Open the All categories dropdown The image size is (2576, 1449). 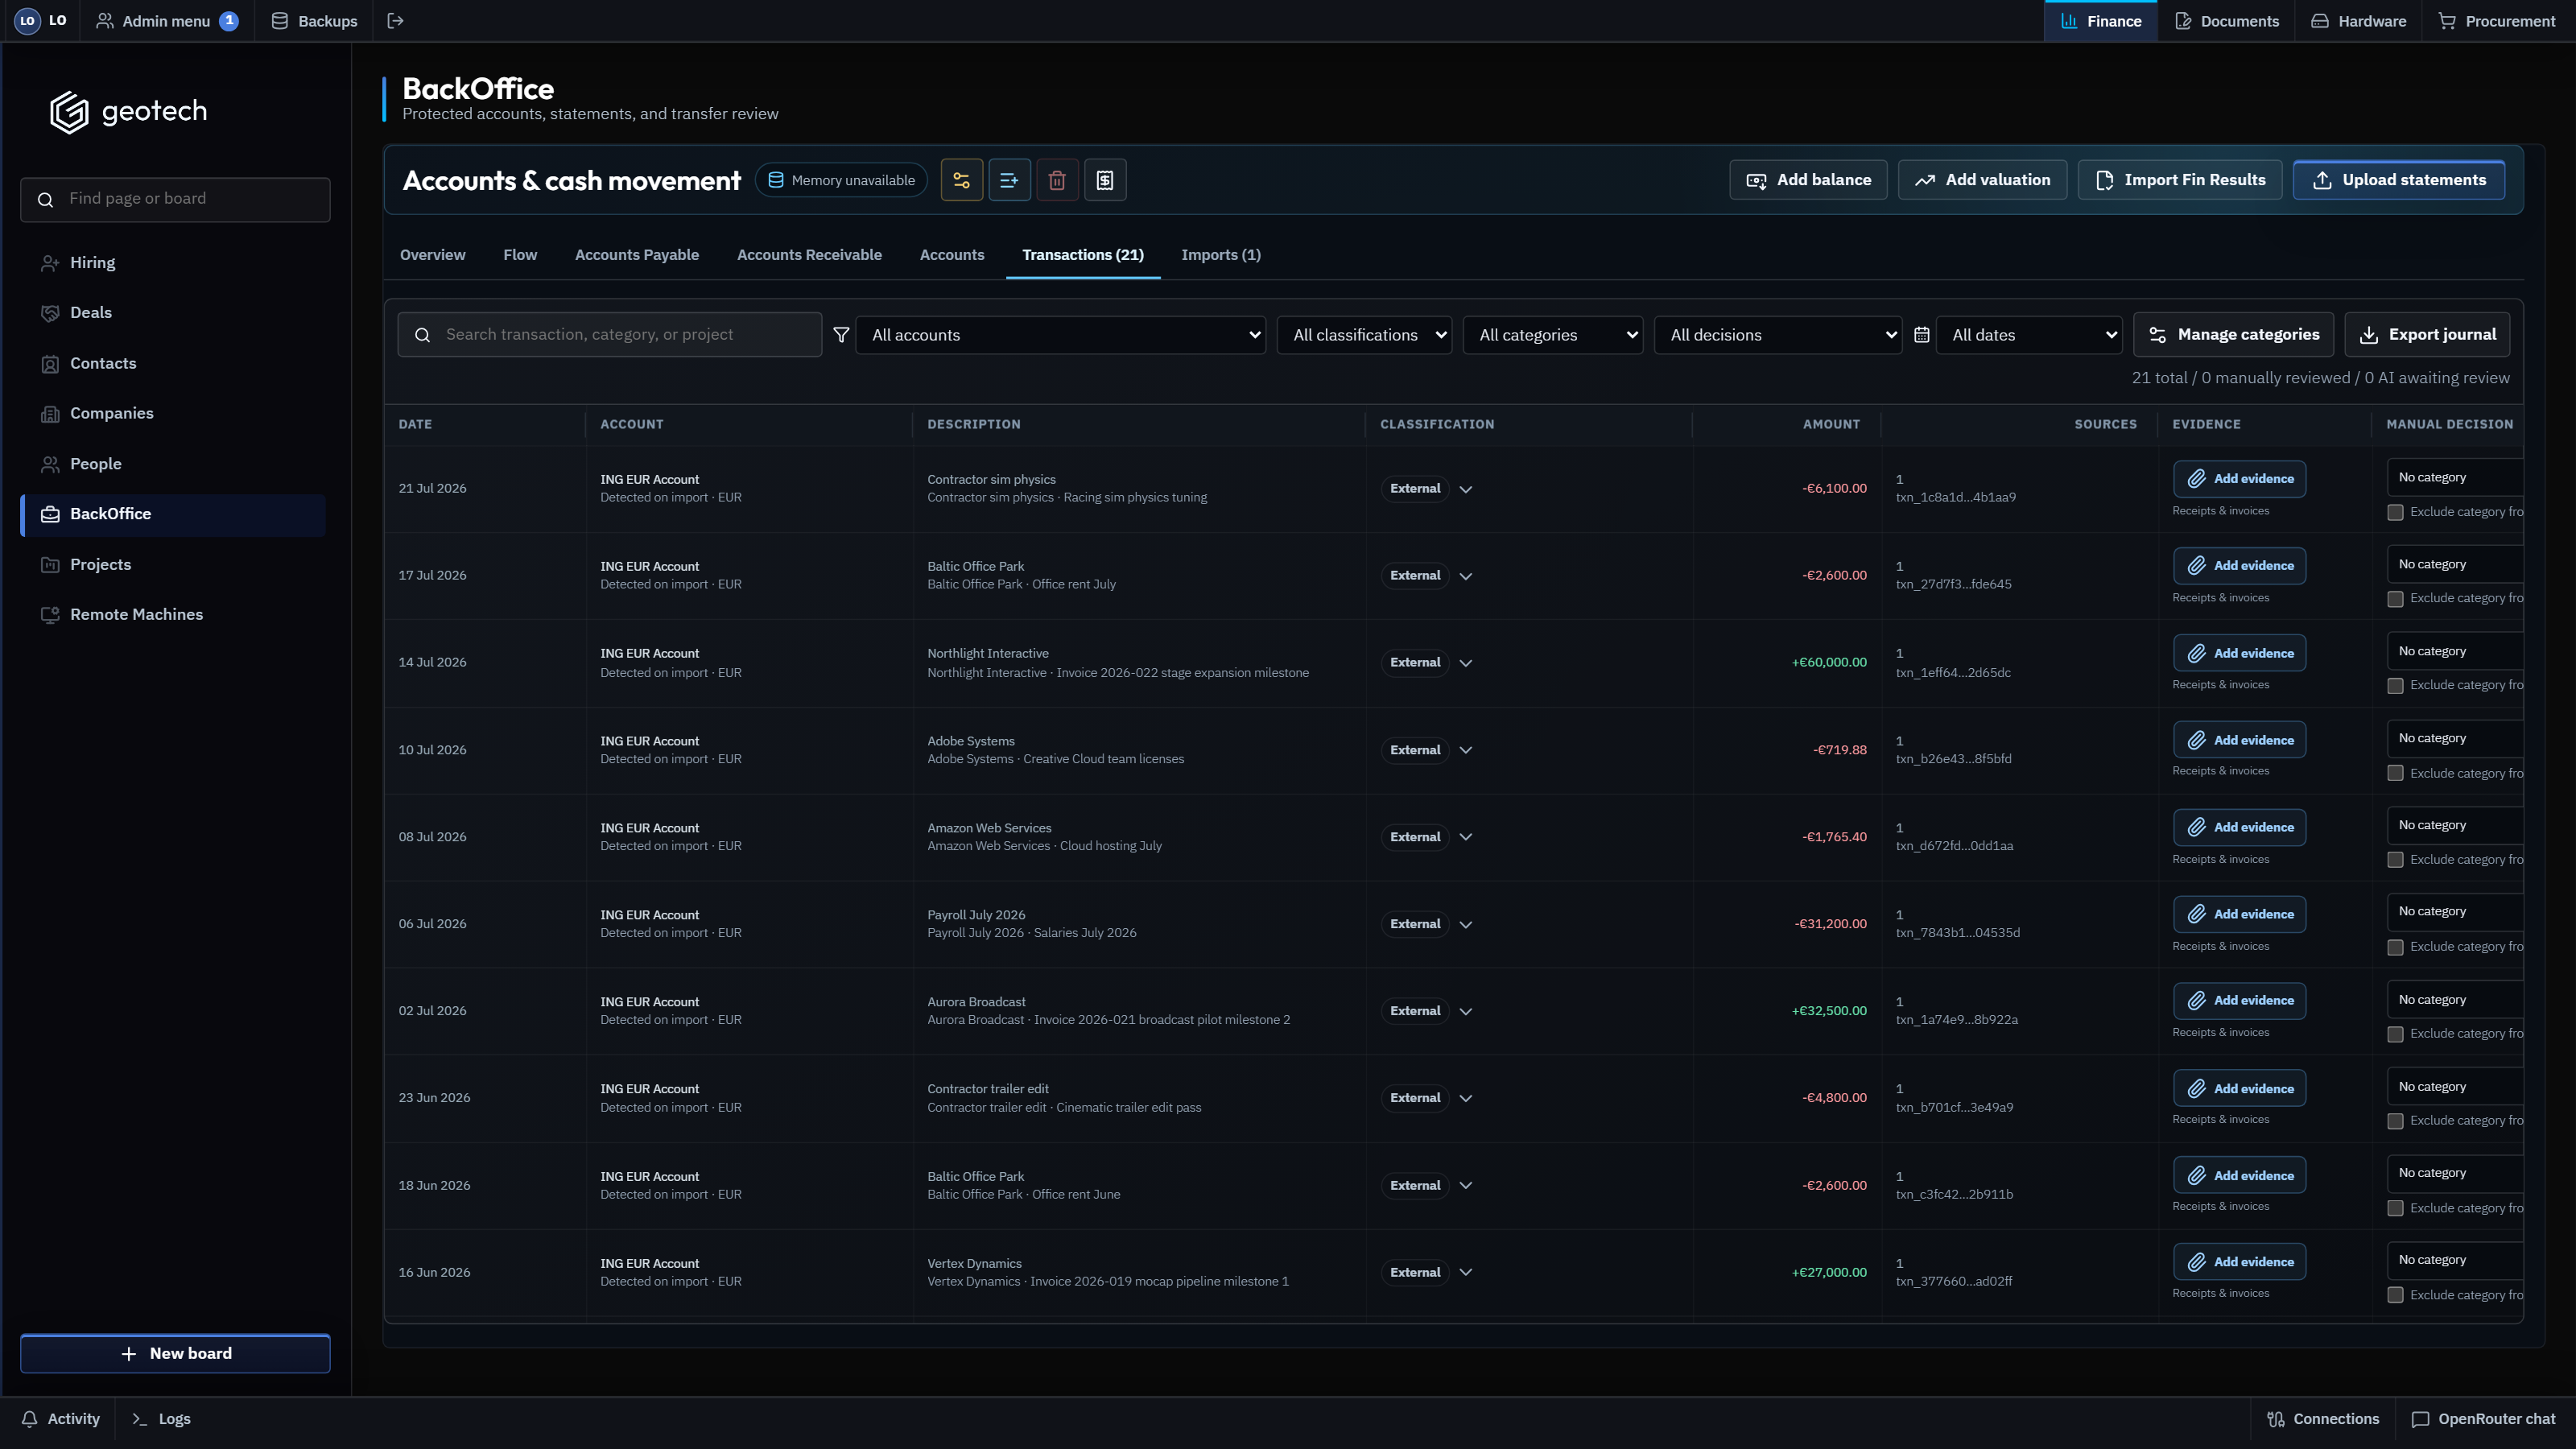(1553, 335)
